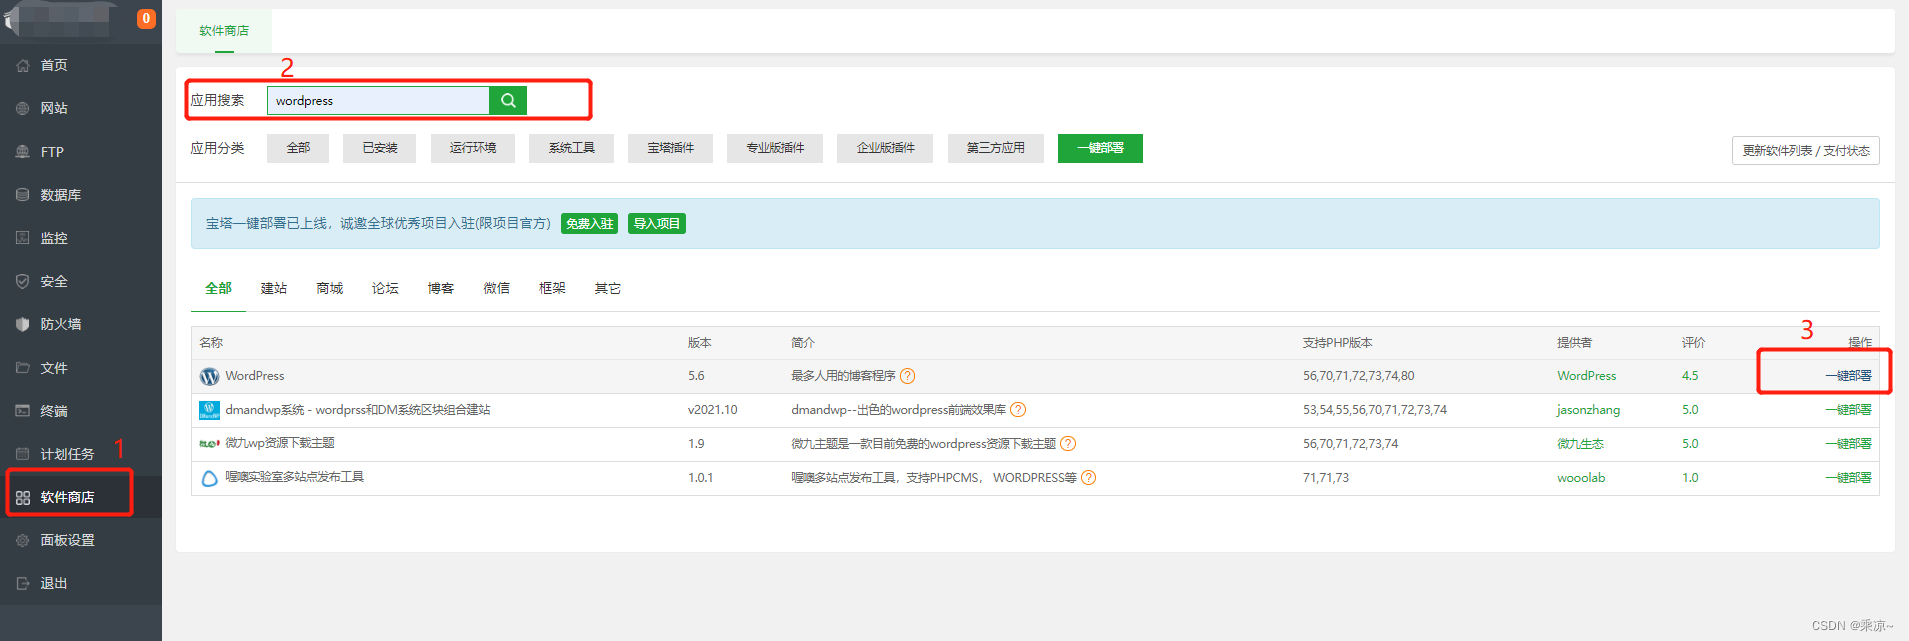
Task: Click the 多站点发布工具 droplet icon
Action: click(x=209, y=478)
